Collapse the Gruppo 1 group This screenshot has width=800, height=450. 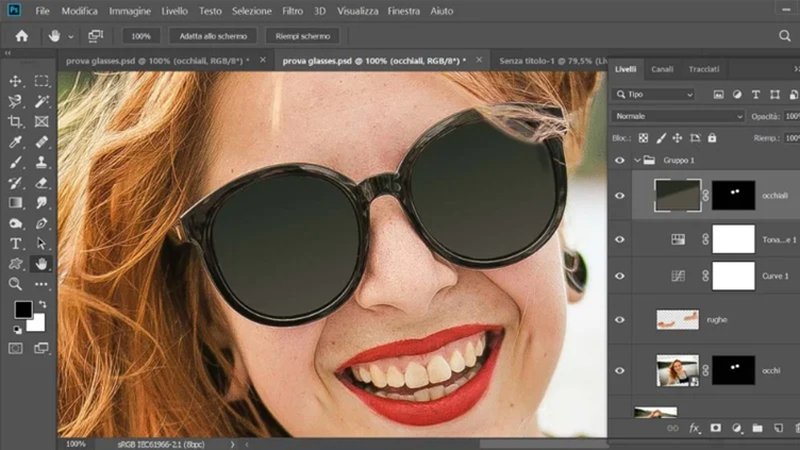click(x=637, y=160)
